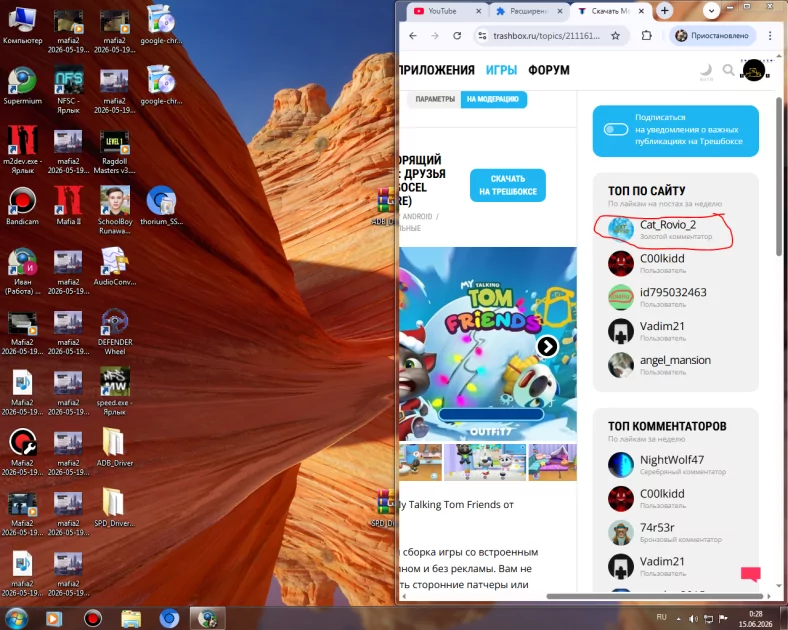Follow the ANDROID category link
The height and width of the screenshot is (630, 788).
(x=417, y=217)
